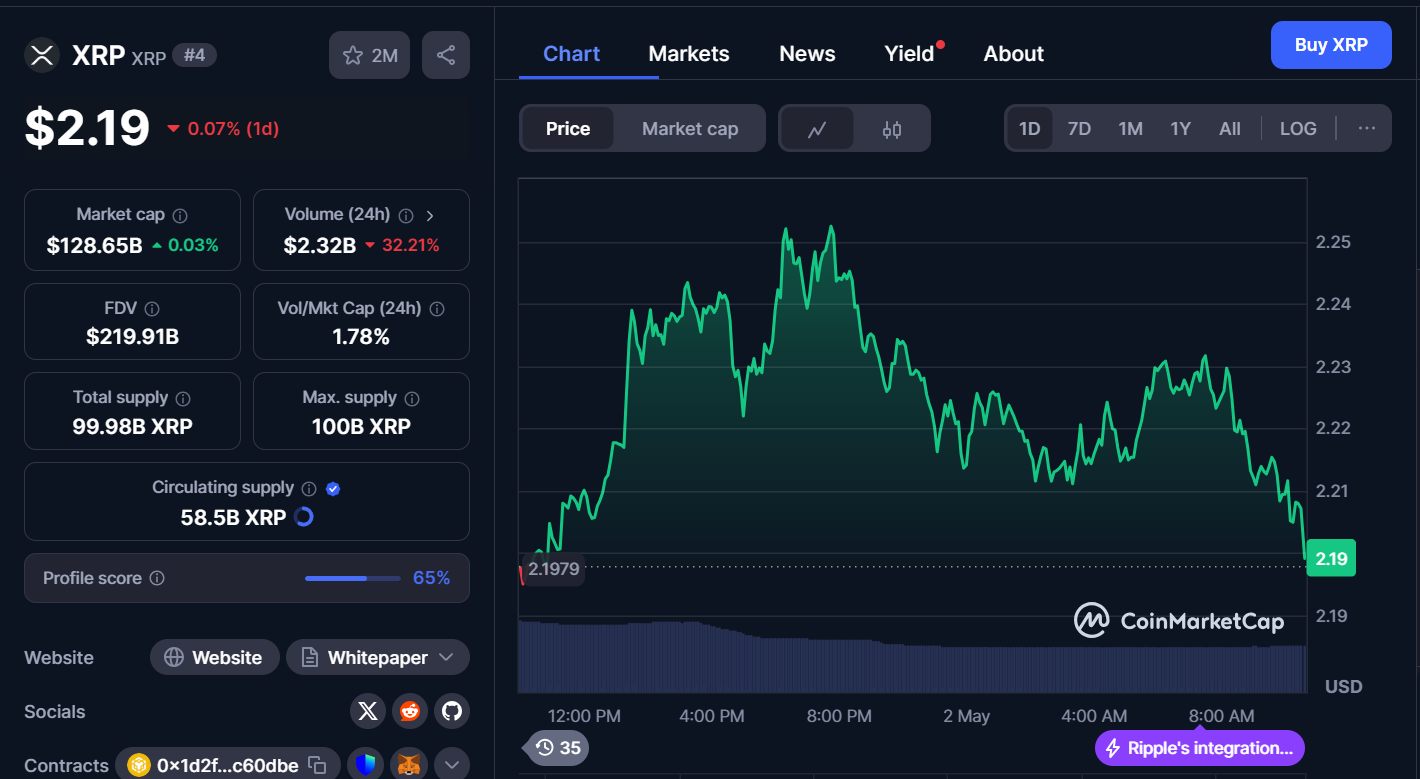
Task: Click the #4 rank badge
Action: 194,55
